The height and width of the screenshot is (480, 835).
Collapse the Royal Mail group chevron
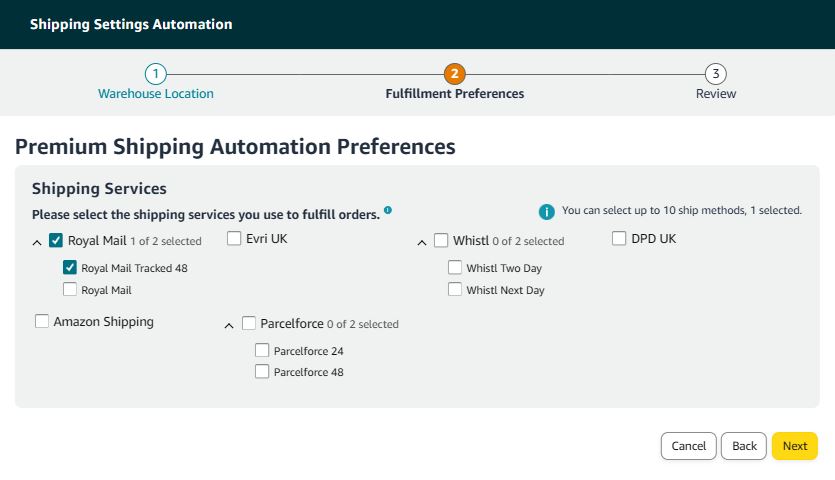pos(37,242)
